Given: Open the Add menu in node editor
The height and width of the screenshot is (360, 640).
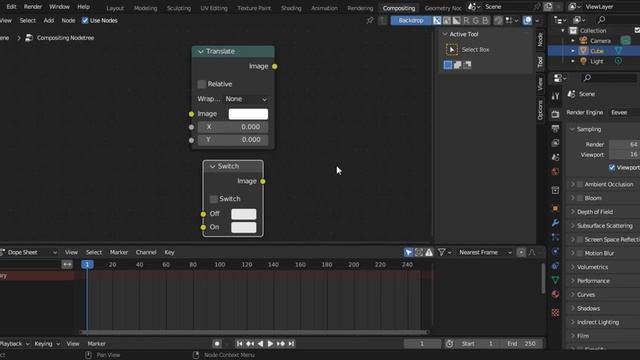Looking at the screenshot, I should tap(49, 20).
